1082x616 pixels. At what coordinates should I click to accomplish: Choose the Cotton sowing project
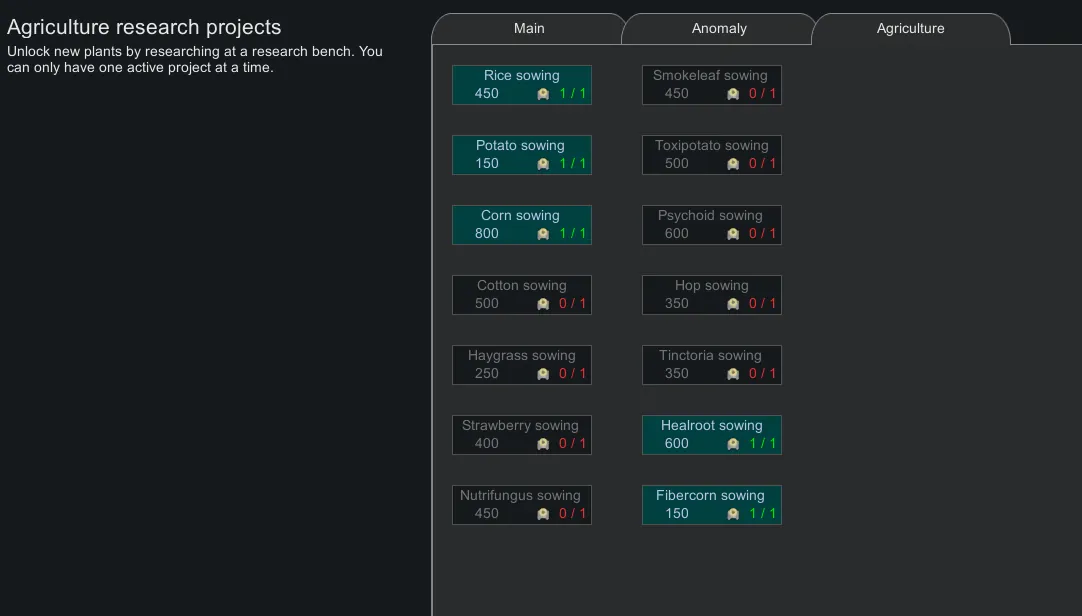click(x=521, y=294)
